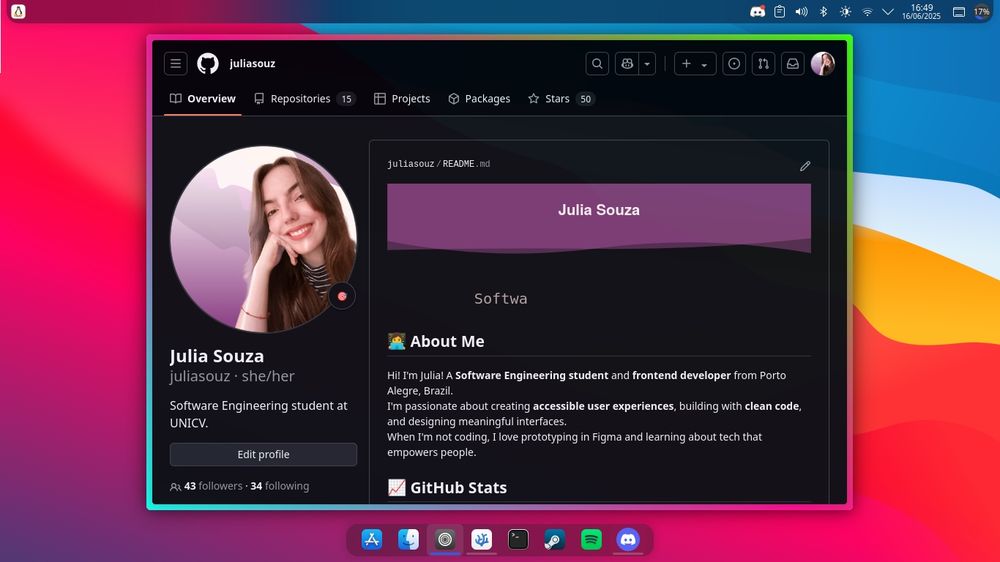Set status via badge on profile picture

click(342, 296)
